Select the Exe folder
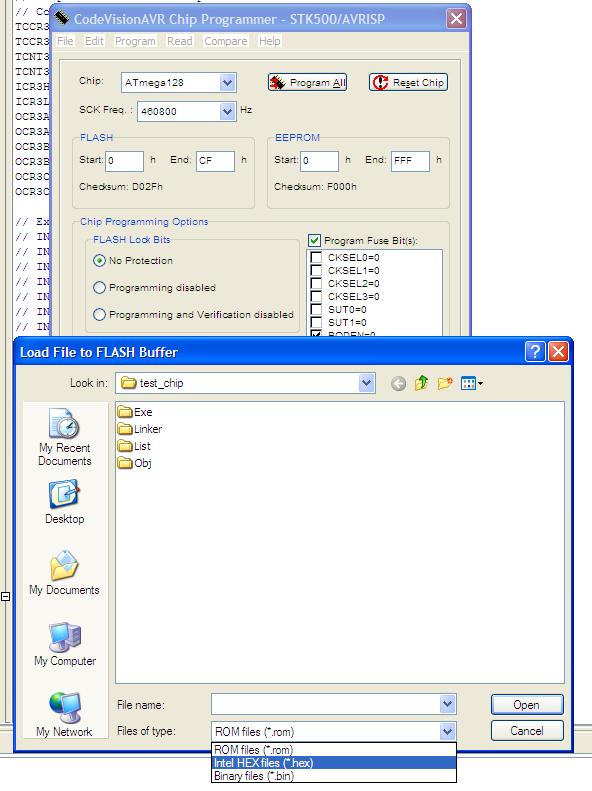The image size is (592, 791). 135,412
